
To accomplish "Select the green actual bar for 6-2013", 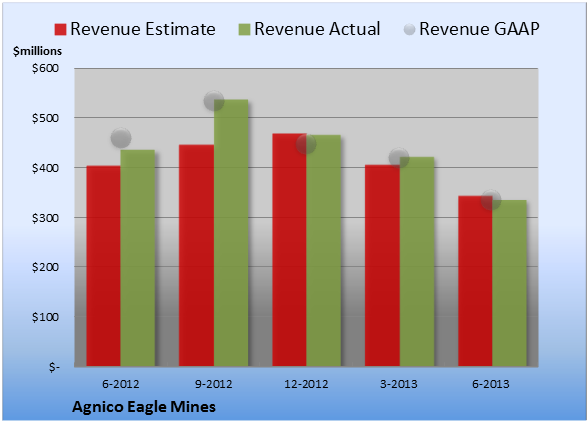I will (x=510, y=283).
